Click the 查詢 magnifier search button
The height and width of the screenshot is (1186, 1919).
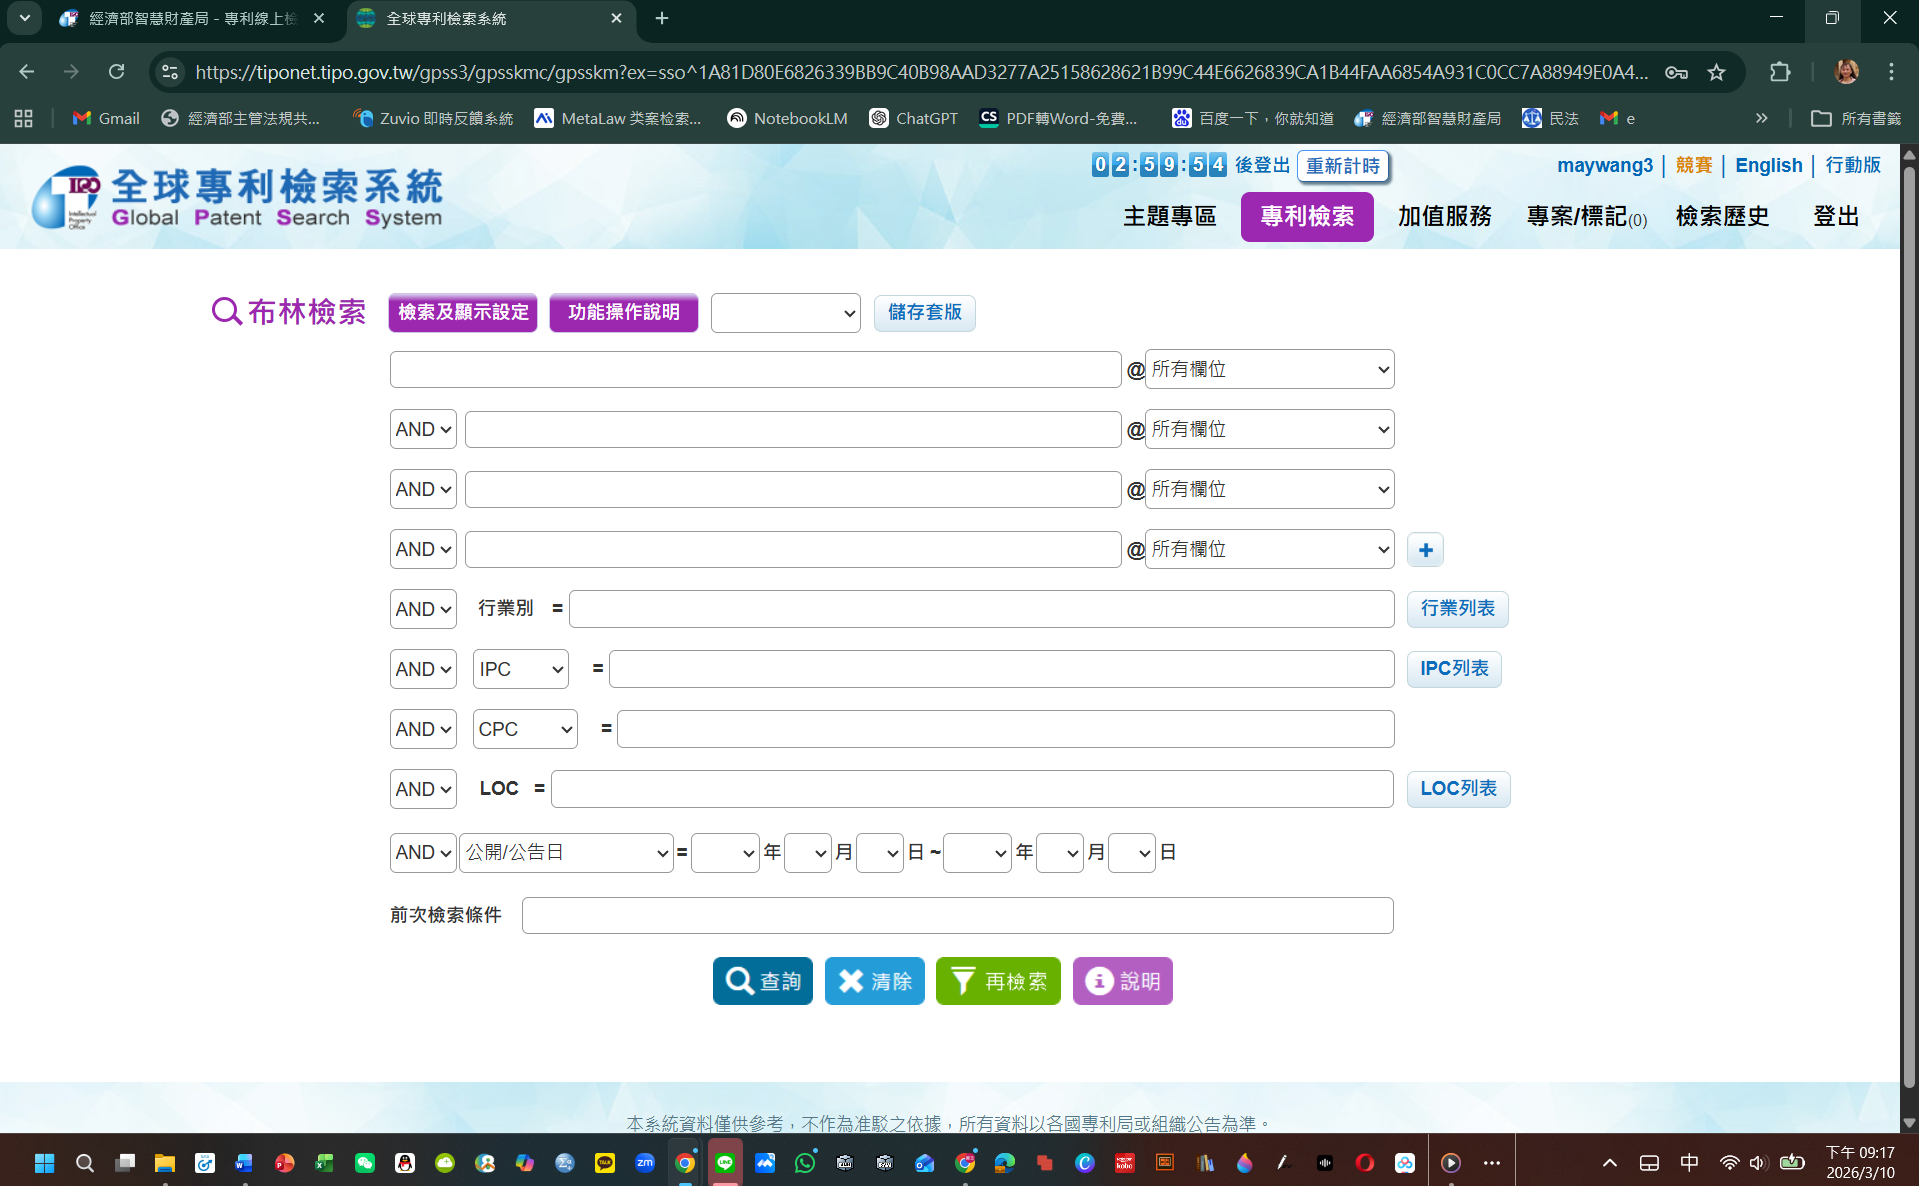click(762, 981)
